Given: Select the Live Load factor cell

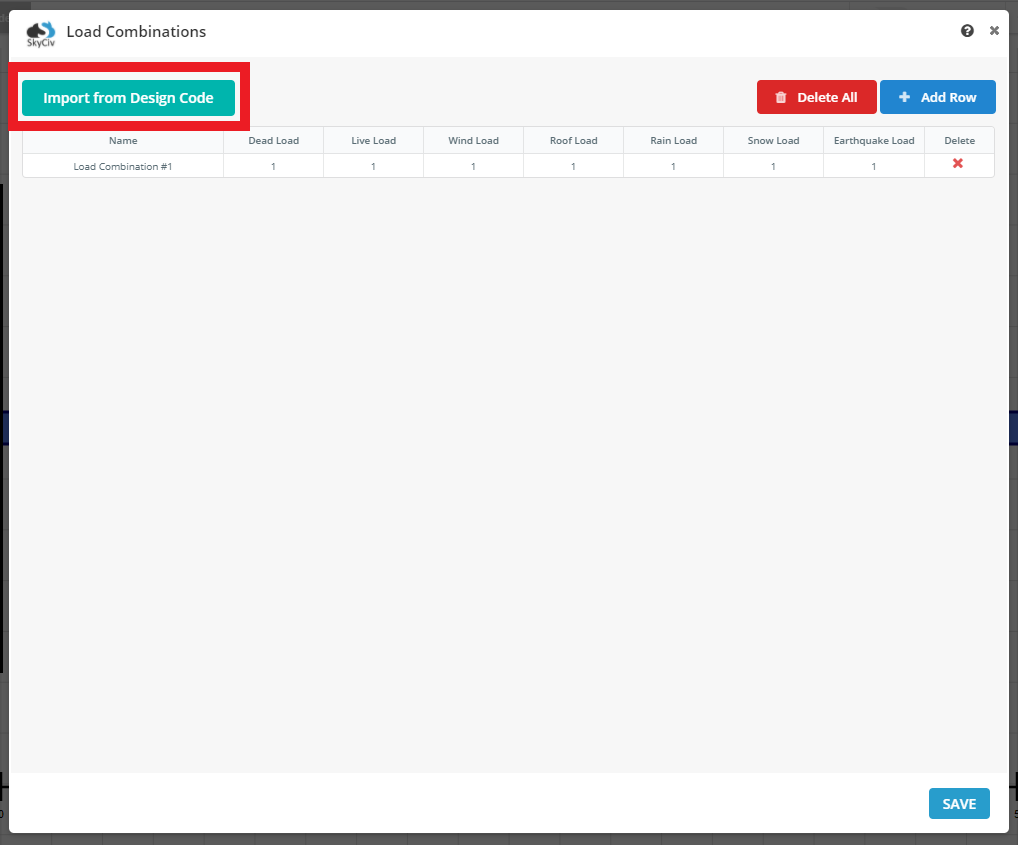Looking at the screenshot, I should click(373, 166).
